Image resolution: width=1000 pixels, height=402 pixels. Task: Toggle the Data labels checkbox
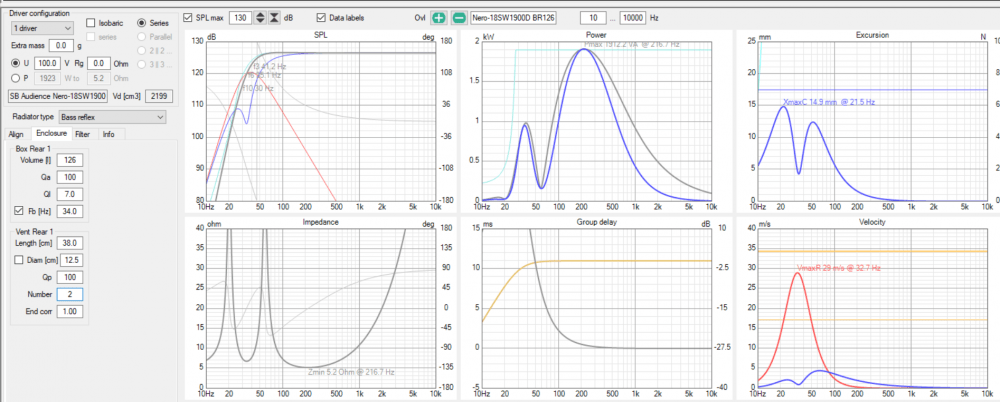click(x=321, y=18)
